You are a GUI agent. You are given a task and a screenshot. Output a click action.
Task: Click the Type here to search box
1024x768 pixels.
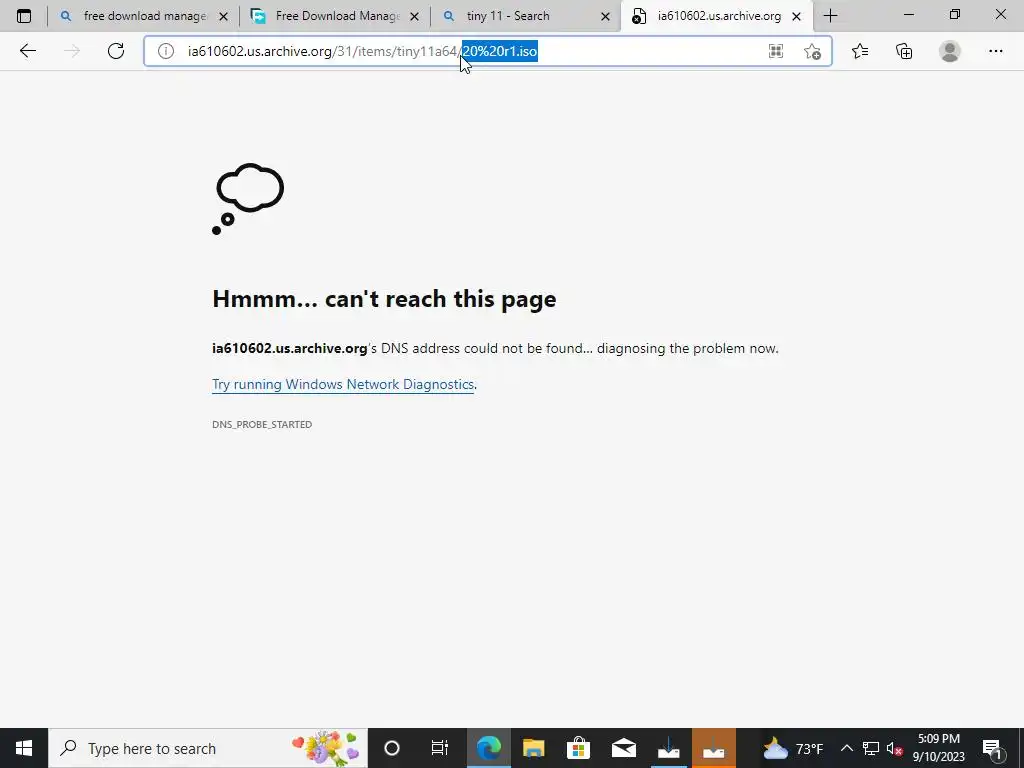coord(208,748)
